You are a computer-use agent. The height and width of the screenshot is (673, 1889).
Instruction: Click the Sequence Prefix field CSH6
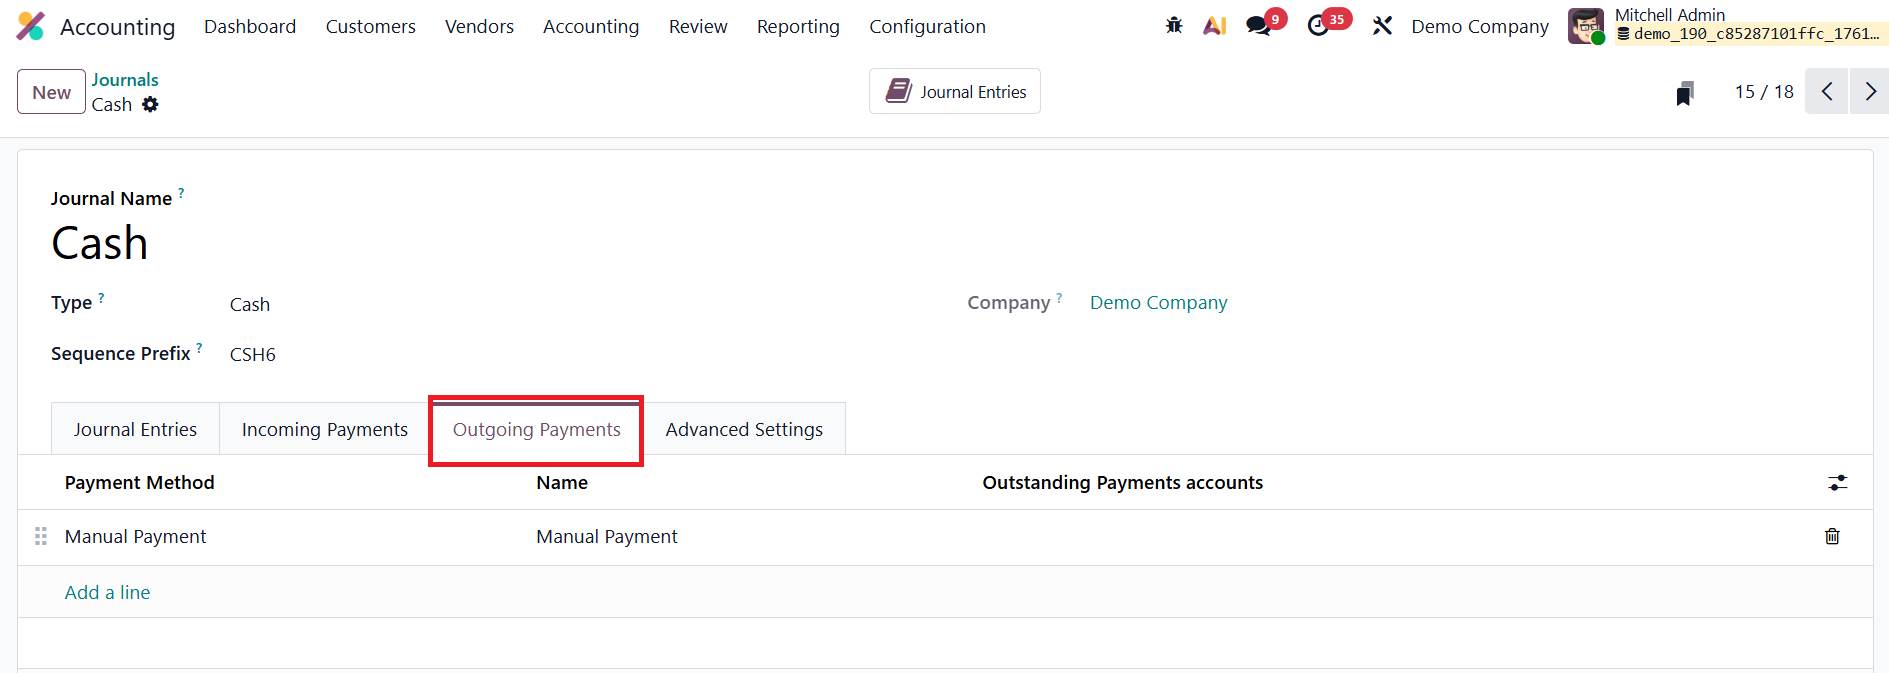(x=253, y=355)
